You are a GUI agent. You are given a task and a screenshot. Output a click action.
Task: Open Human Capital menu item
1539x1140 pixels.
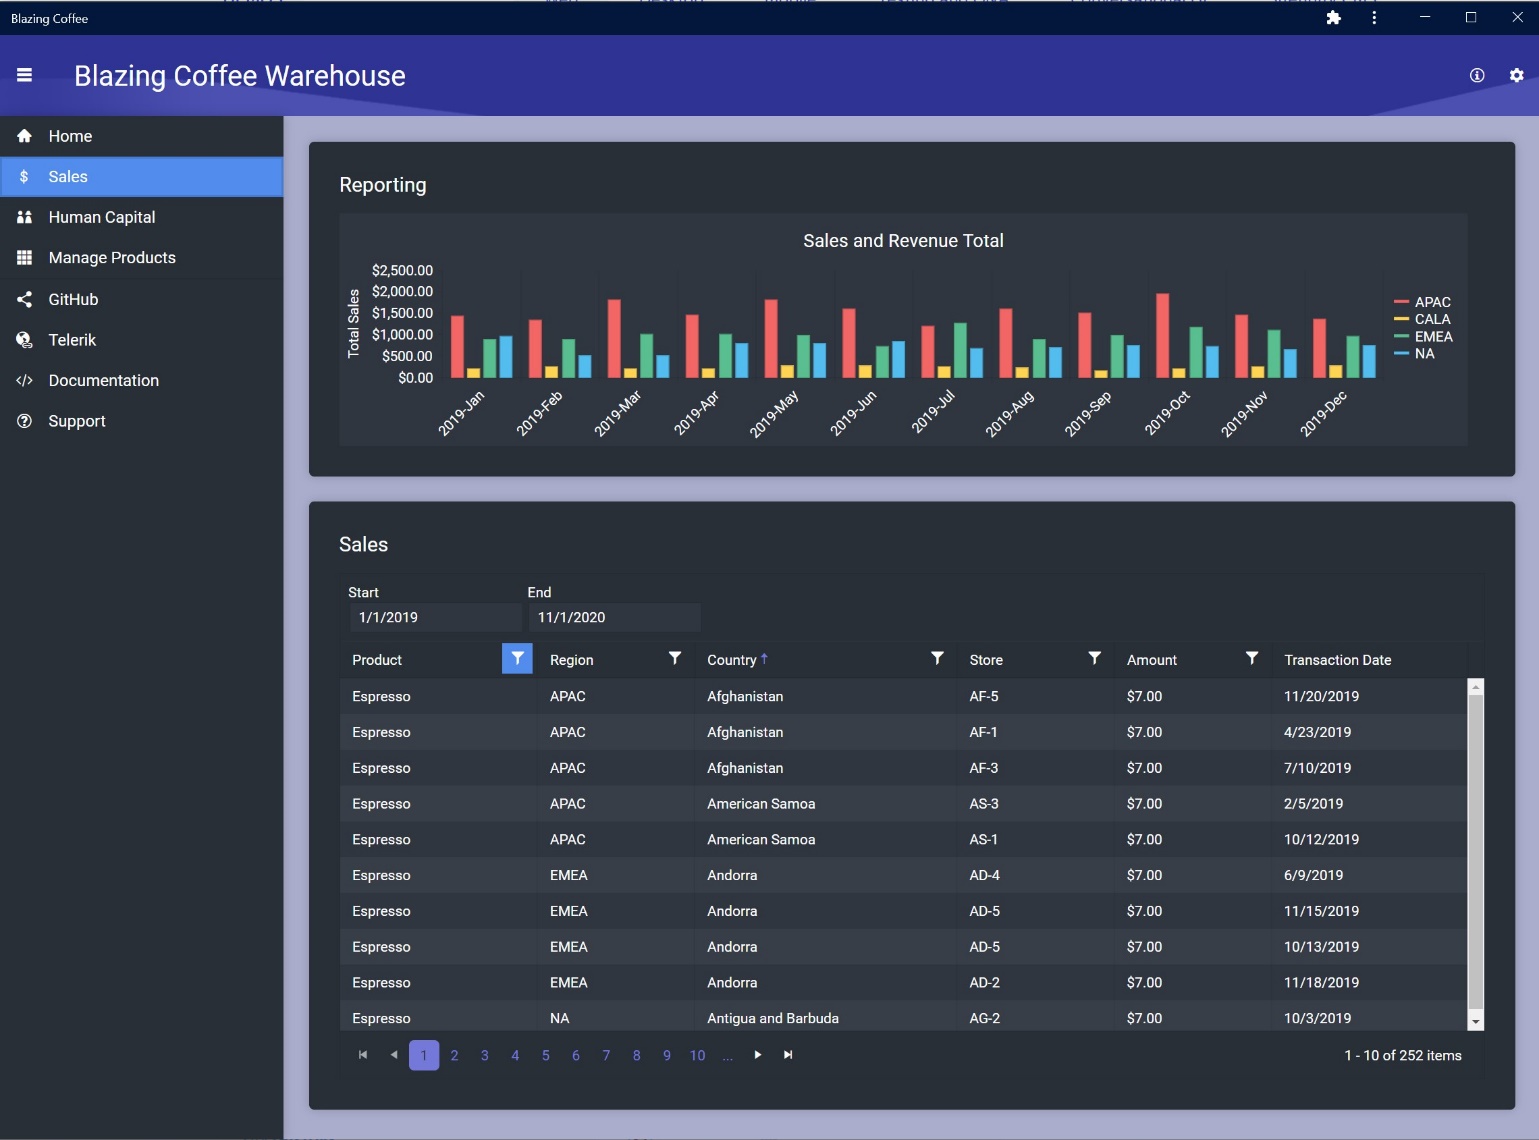[142, 217]
